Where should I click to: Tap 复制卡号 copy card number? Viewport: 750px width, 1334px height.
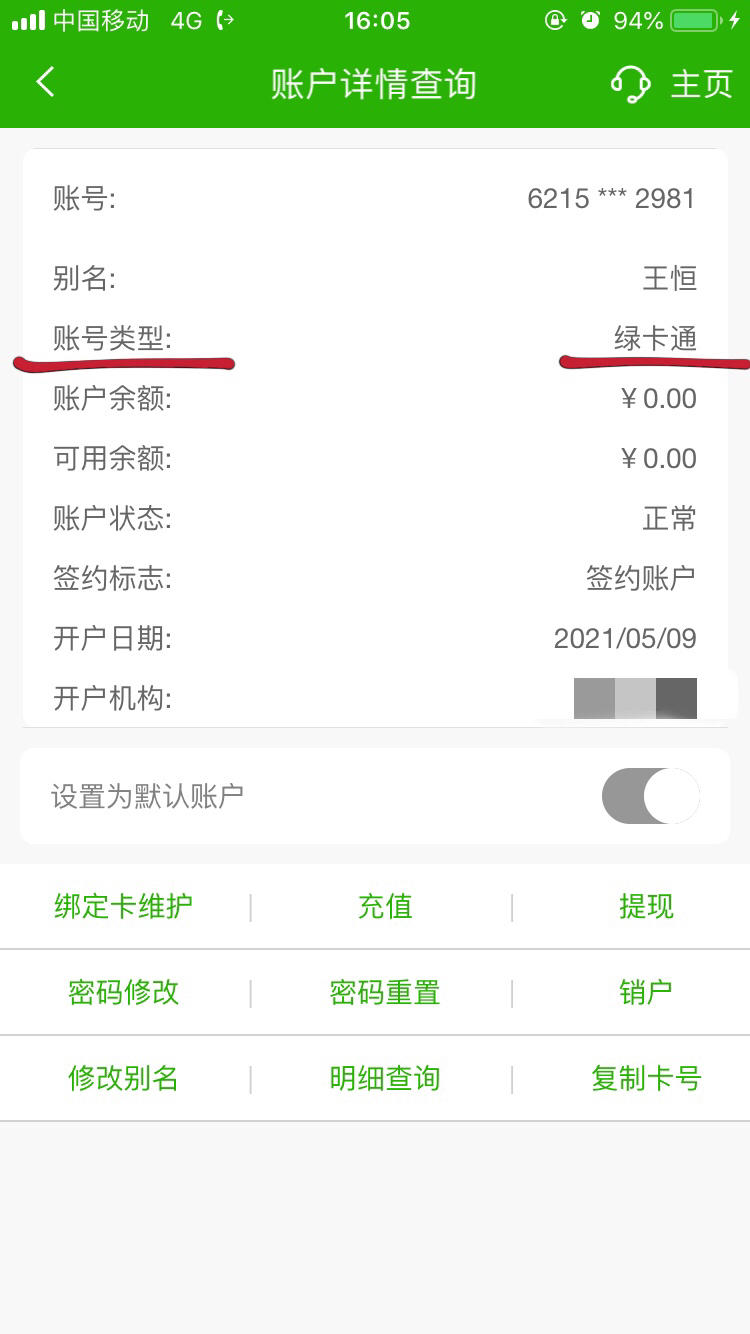tap(646, 1078)
